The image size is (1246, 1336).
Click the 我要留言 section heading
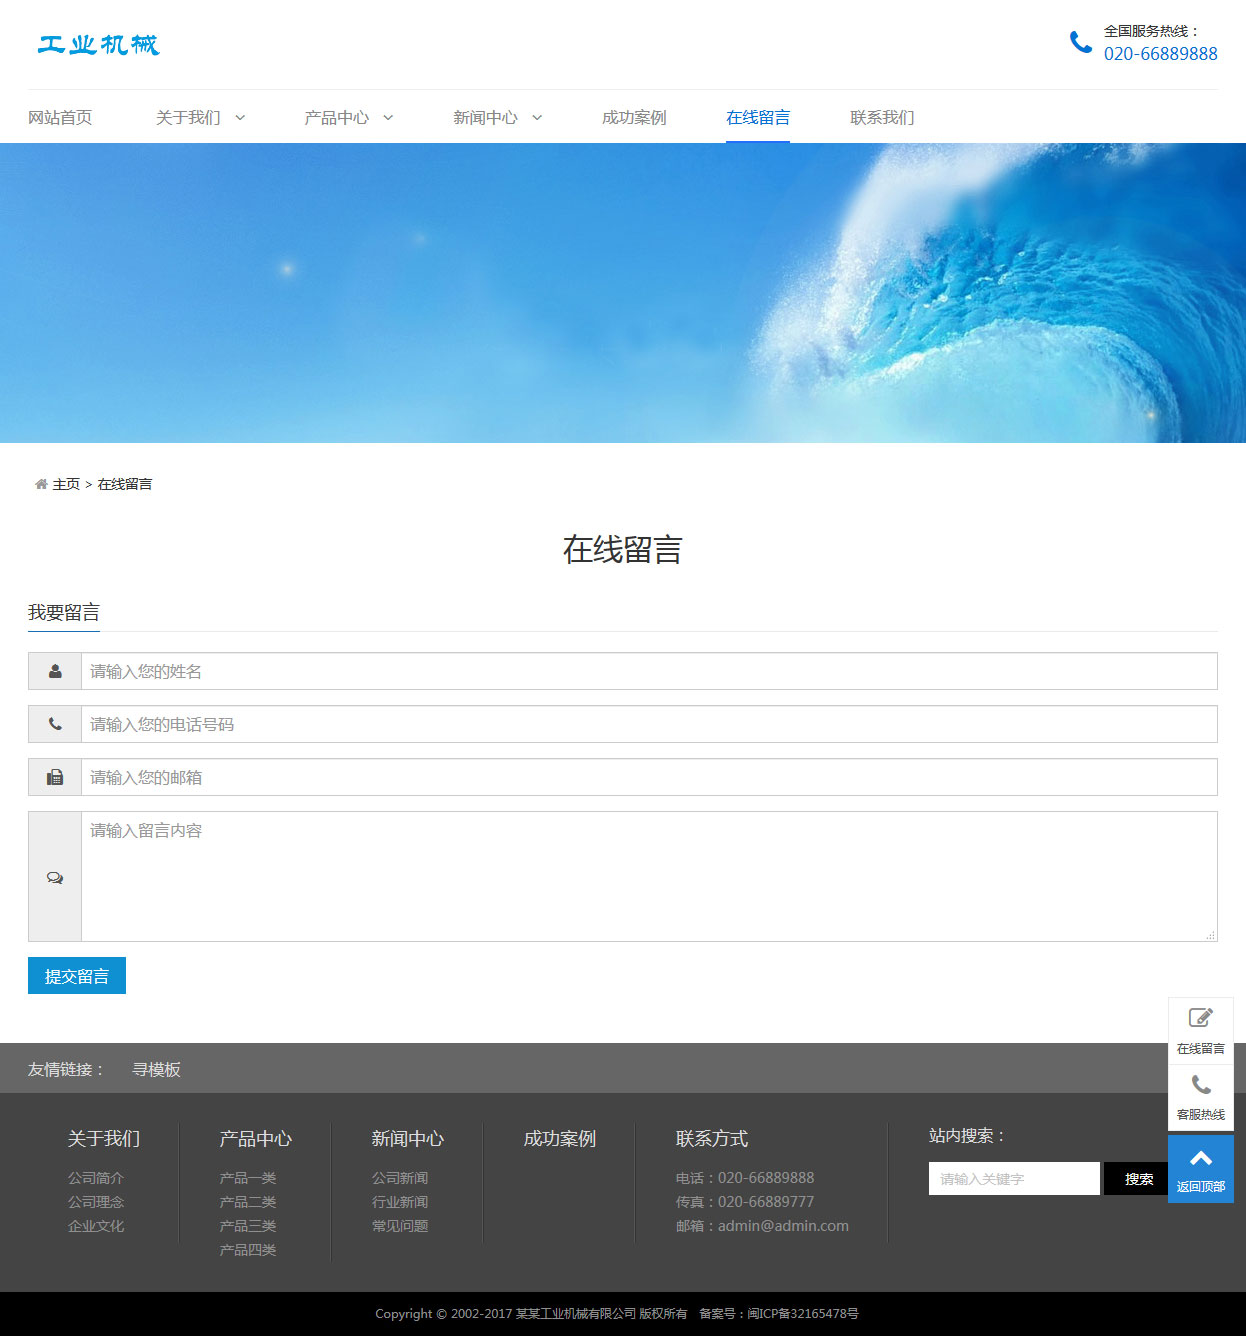point(64,612)
